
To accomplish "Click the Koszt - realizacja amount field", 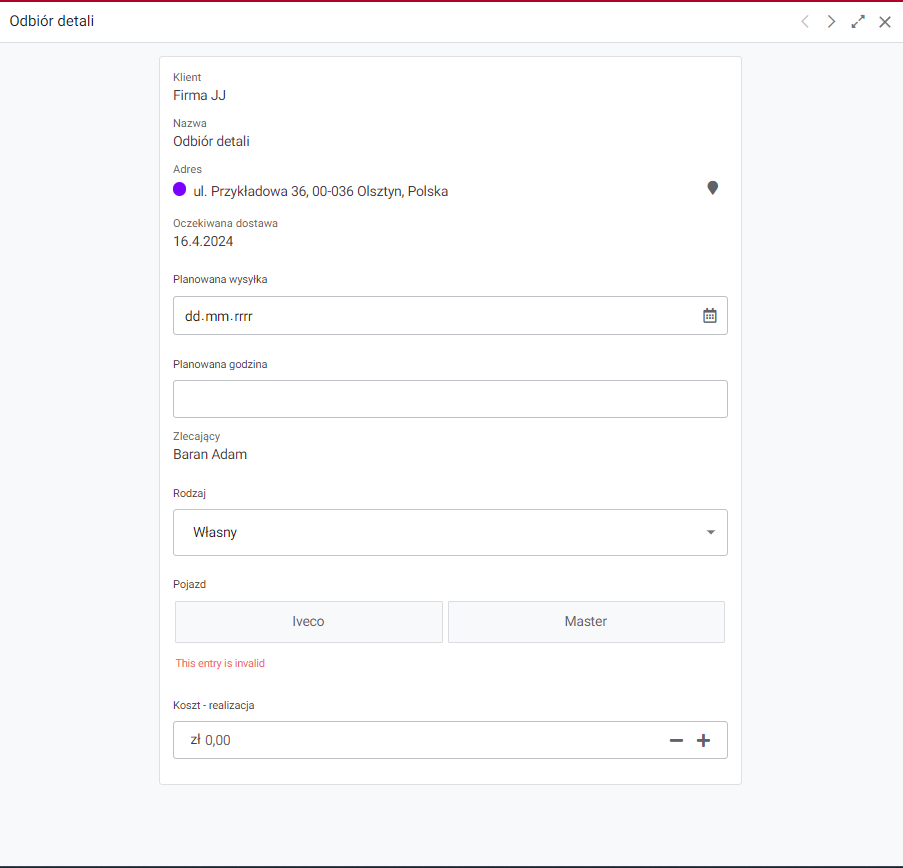I will 420,740.
